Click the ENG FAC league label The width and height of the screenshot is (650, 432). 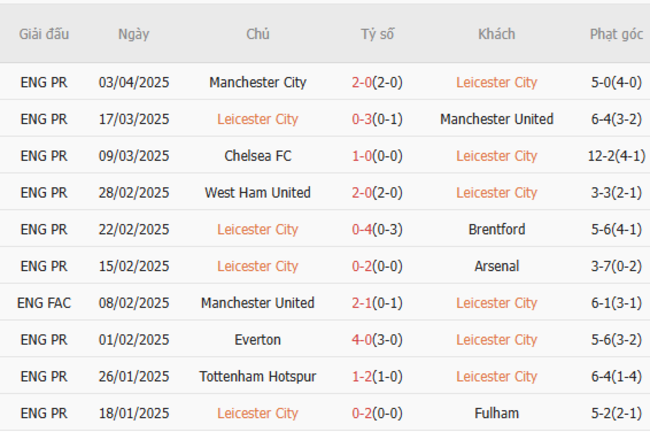[x=44, y=303]
